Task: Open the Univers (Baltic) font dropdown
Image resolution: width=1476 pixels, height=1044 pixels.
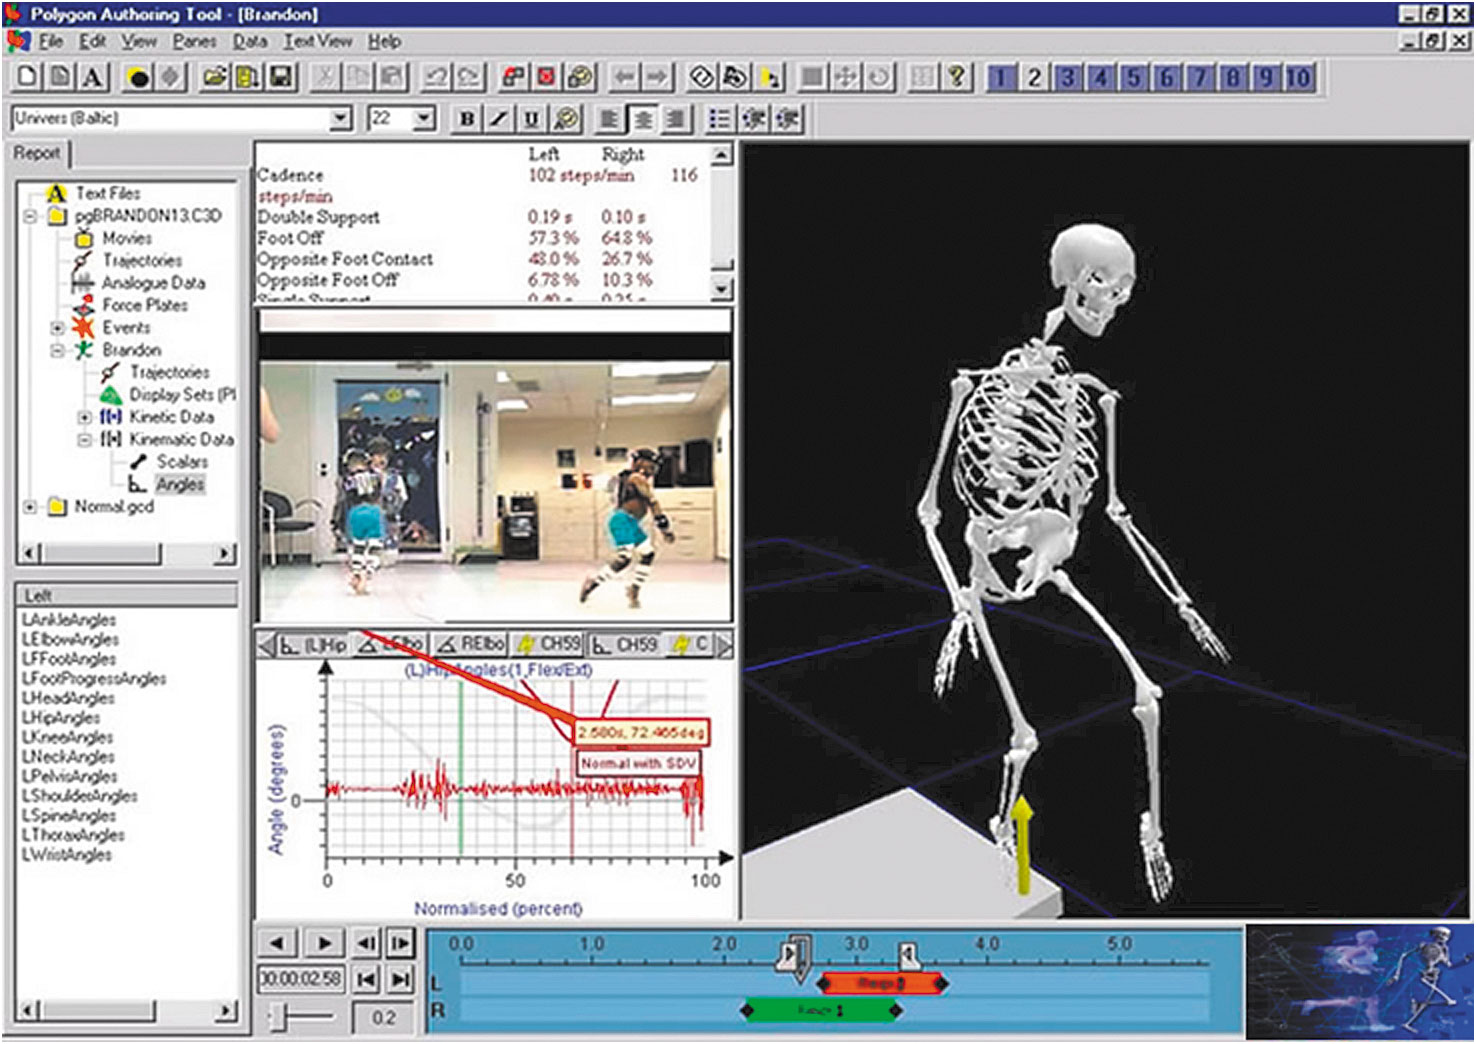Action: pos(341,119)
